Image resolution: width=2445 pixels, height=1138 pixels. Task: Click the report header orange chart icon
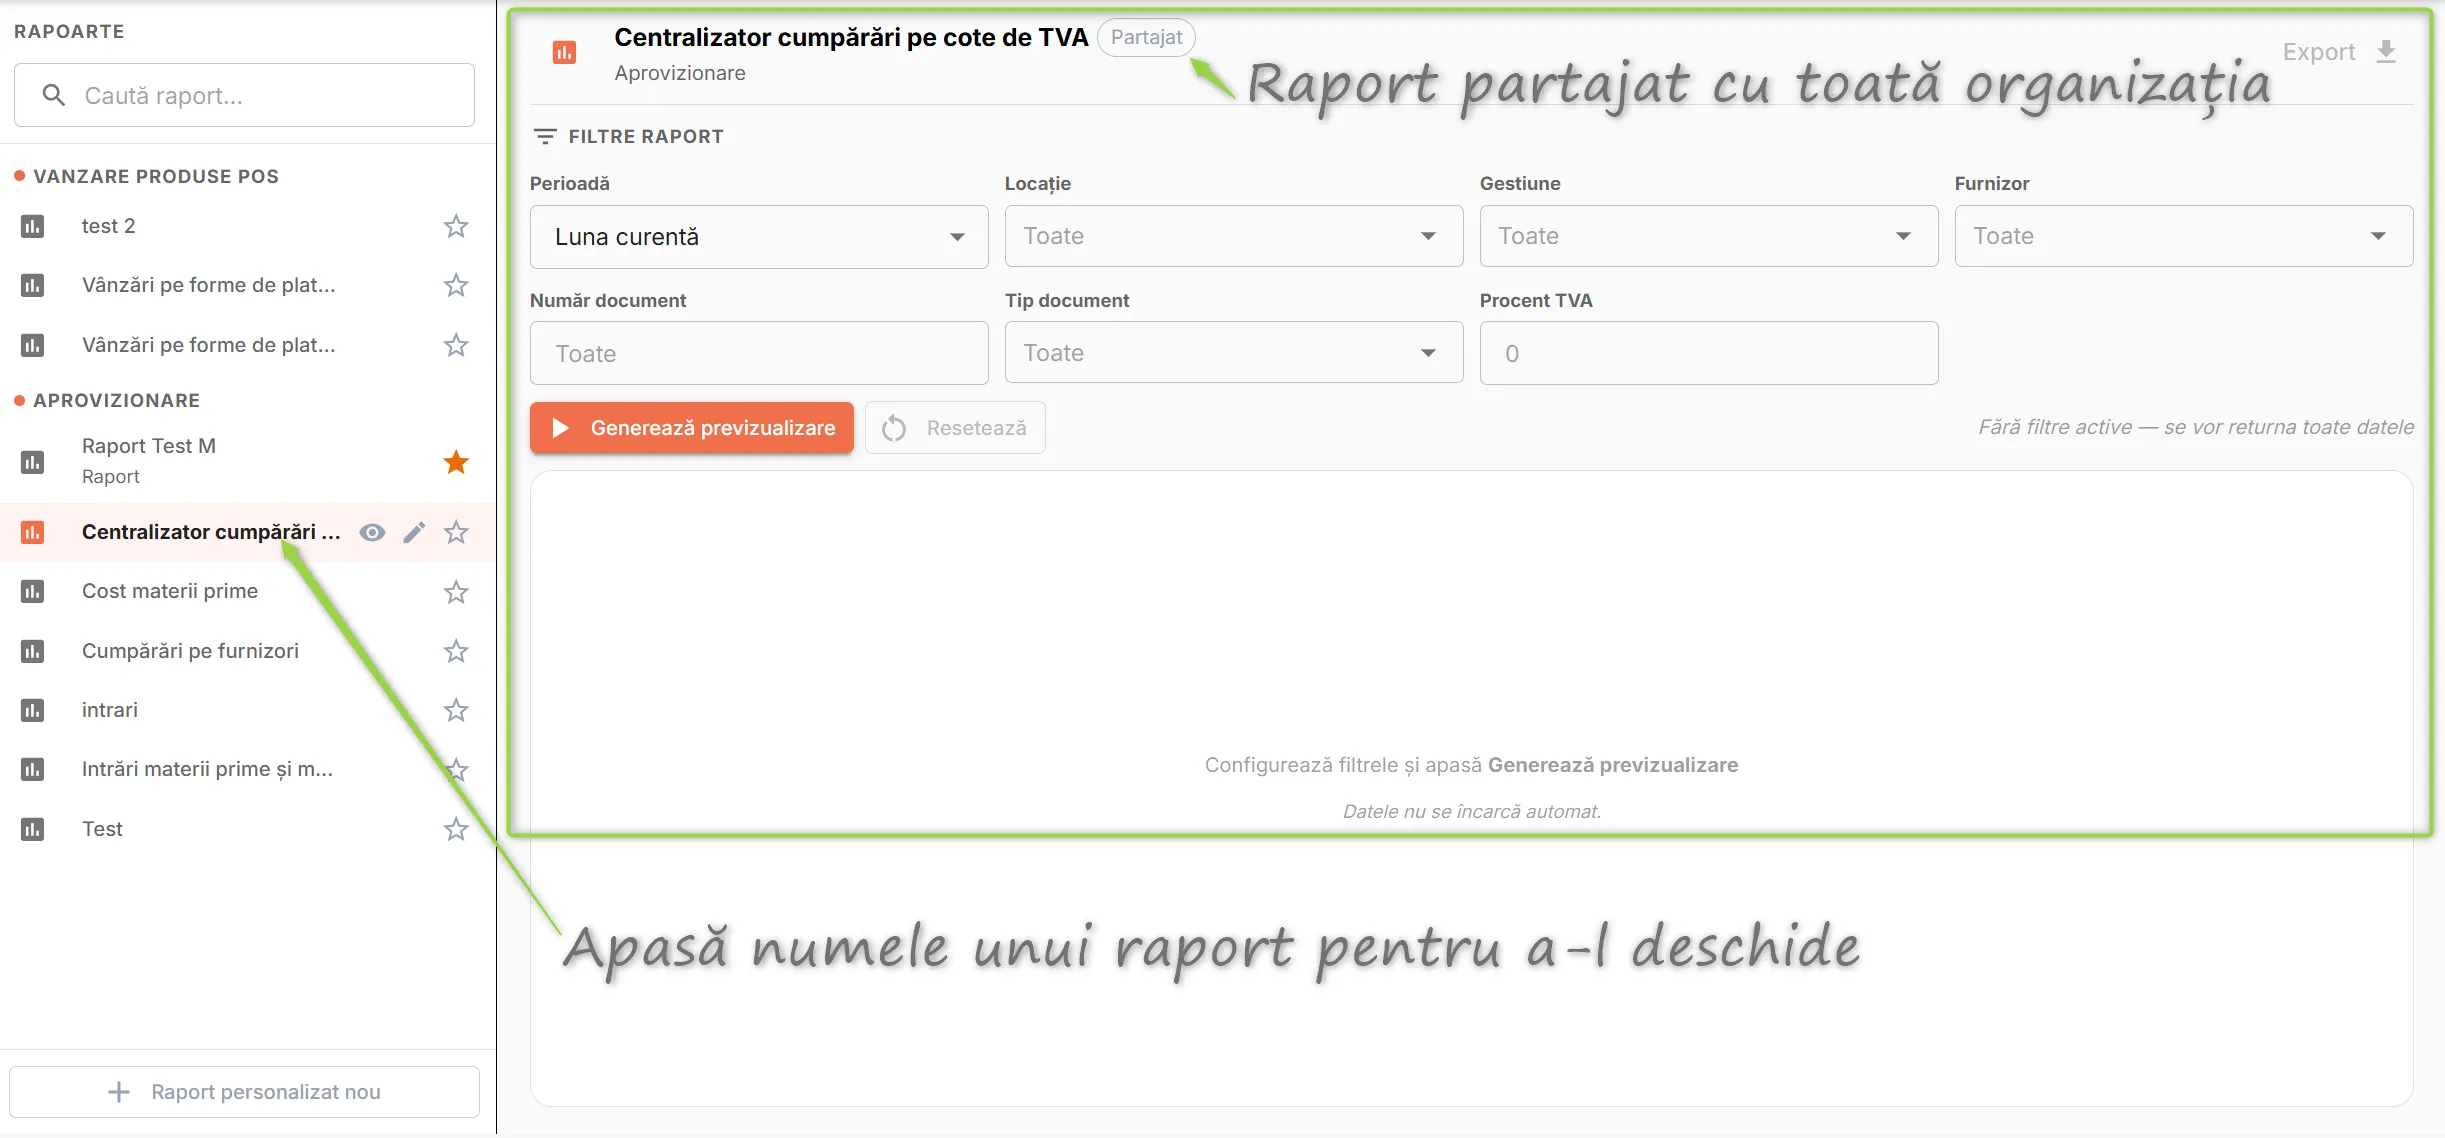(x=564, y=52)
